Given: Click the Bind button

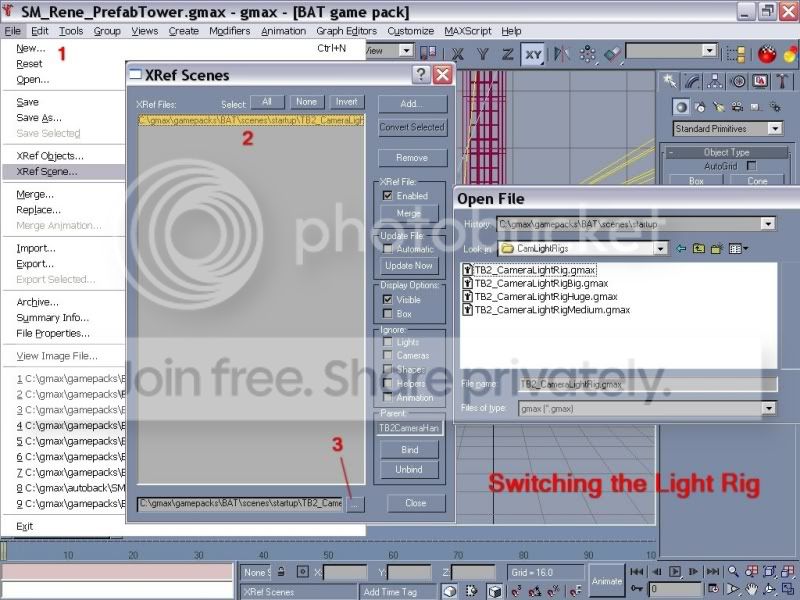Looking at the screenshot, I should [x=409, y=449].
